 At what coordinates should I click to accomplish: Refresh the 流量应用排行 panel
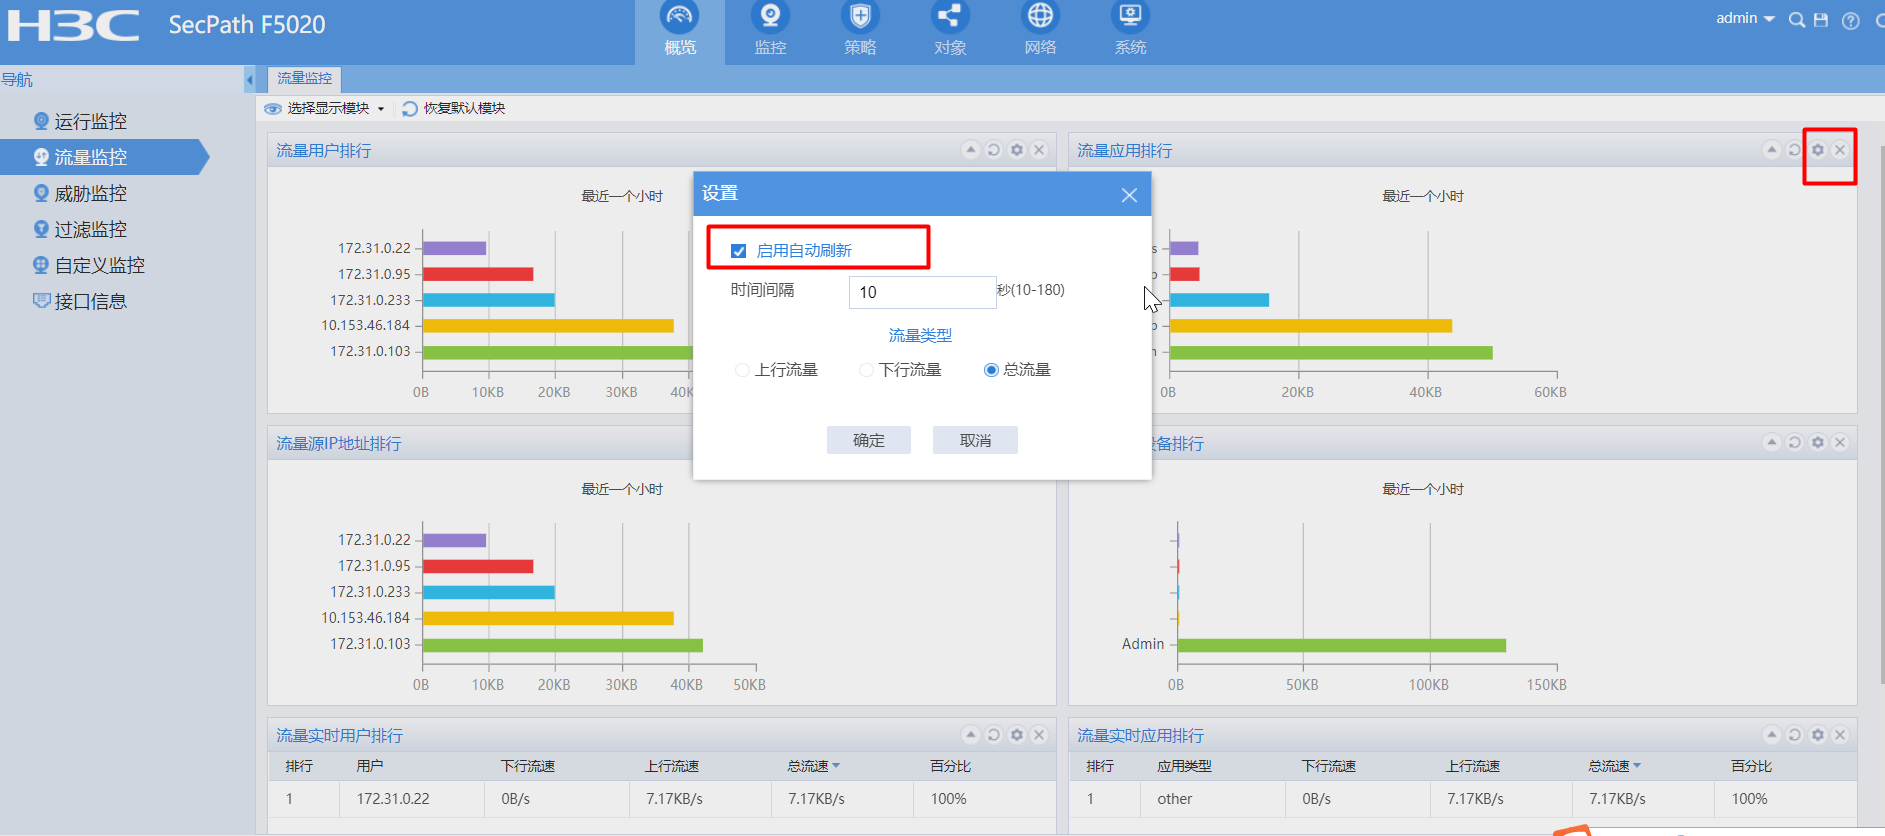click(1795, 150)
